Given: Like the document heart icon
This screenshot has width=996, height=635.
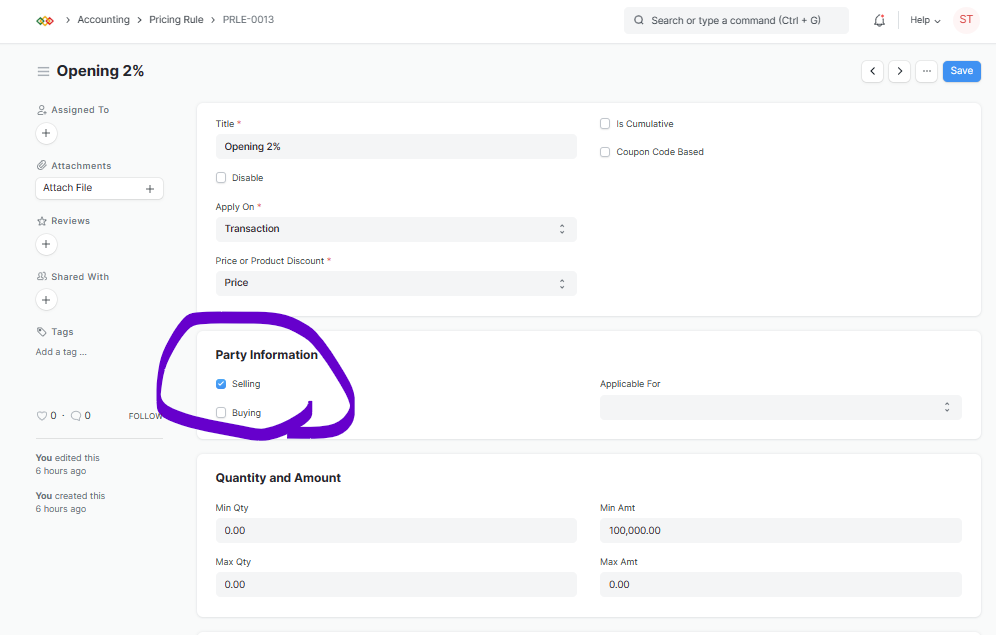Looking at the screenshot, I should [x=42, y=416].
